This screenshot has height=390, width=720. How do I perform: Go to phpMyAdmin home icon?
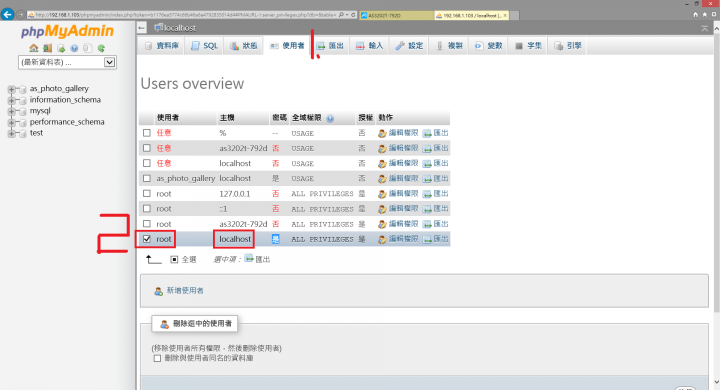point(34,48)
